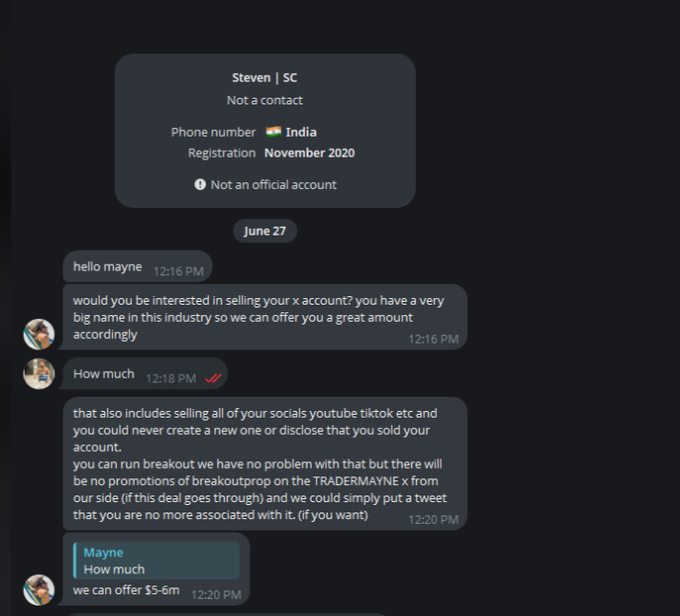This screenshot has width=680, height=616.
Task: Click the red double-check read receipt
Action: [x=212, y=378]
